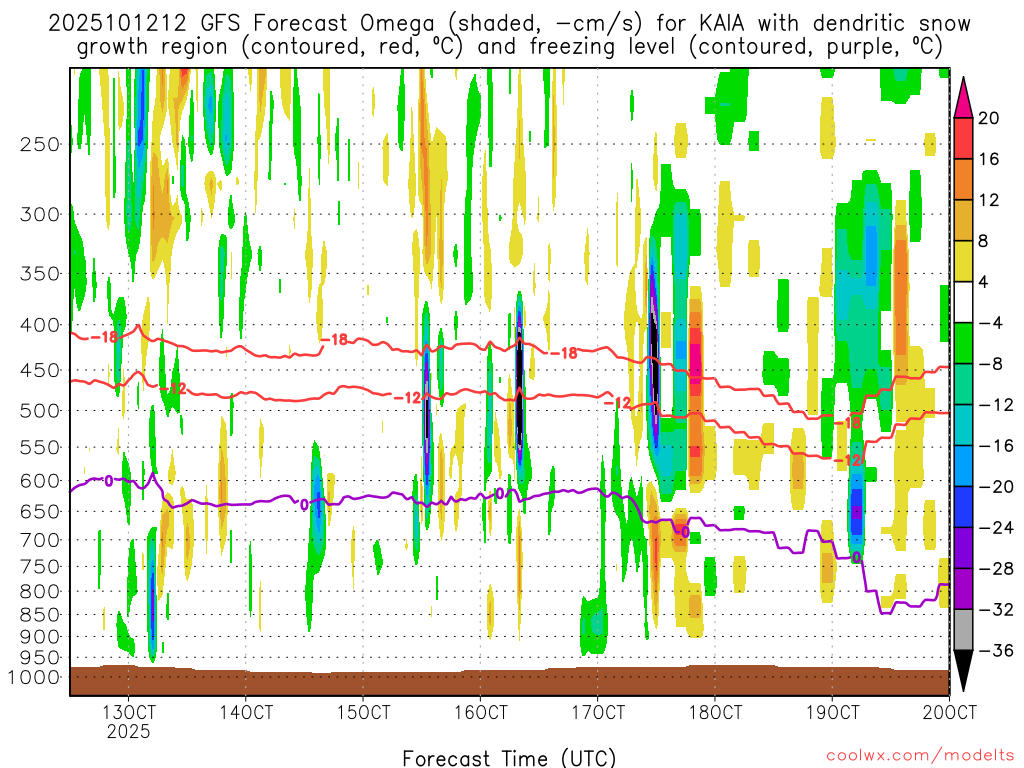Click the pink strong-descent blob near 18OCT
Screen dimensions: 1024x768
coord(696,363)
